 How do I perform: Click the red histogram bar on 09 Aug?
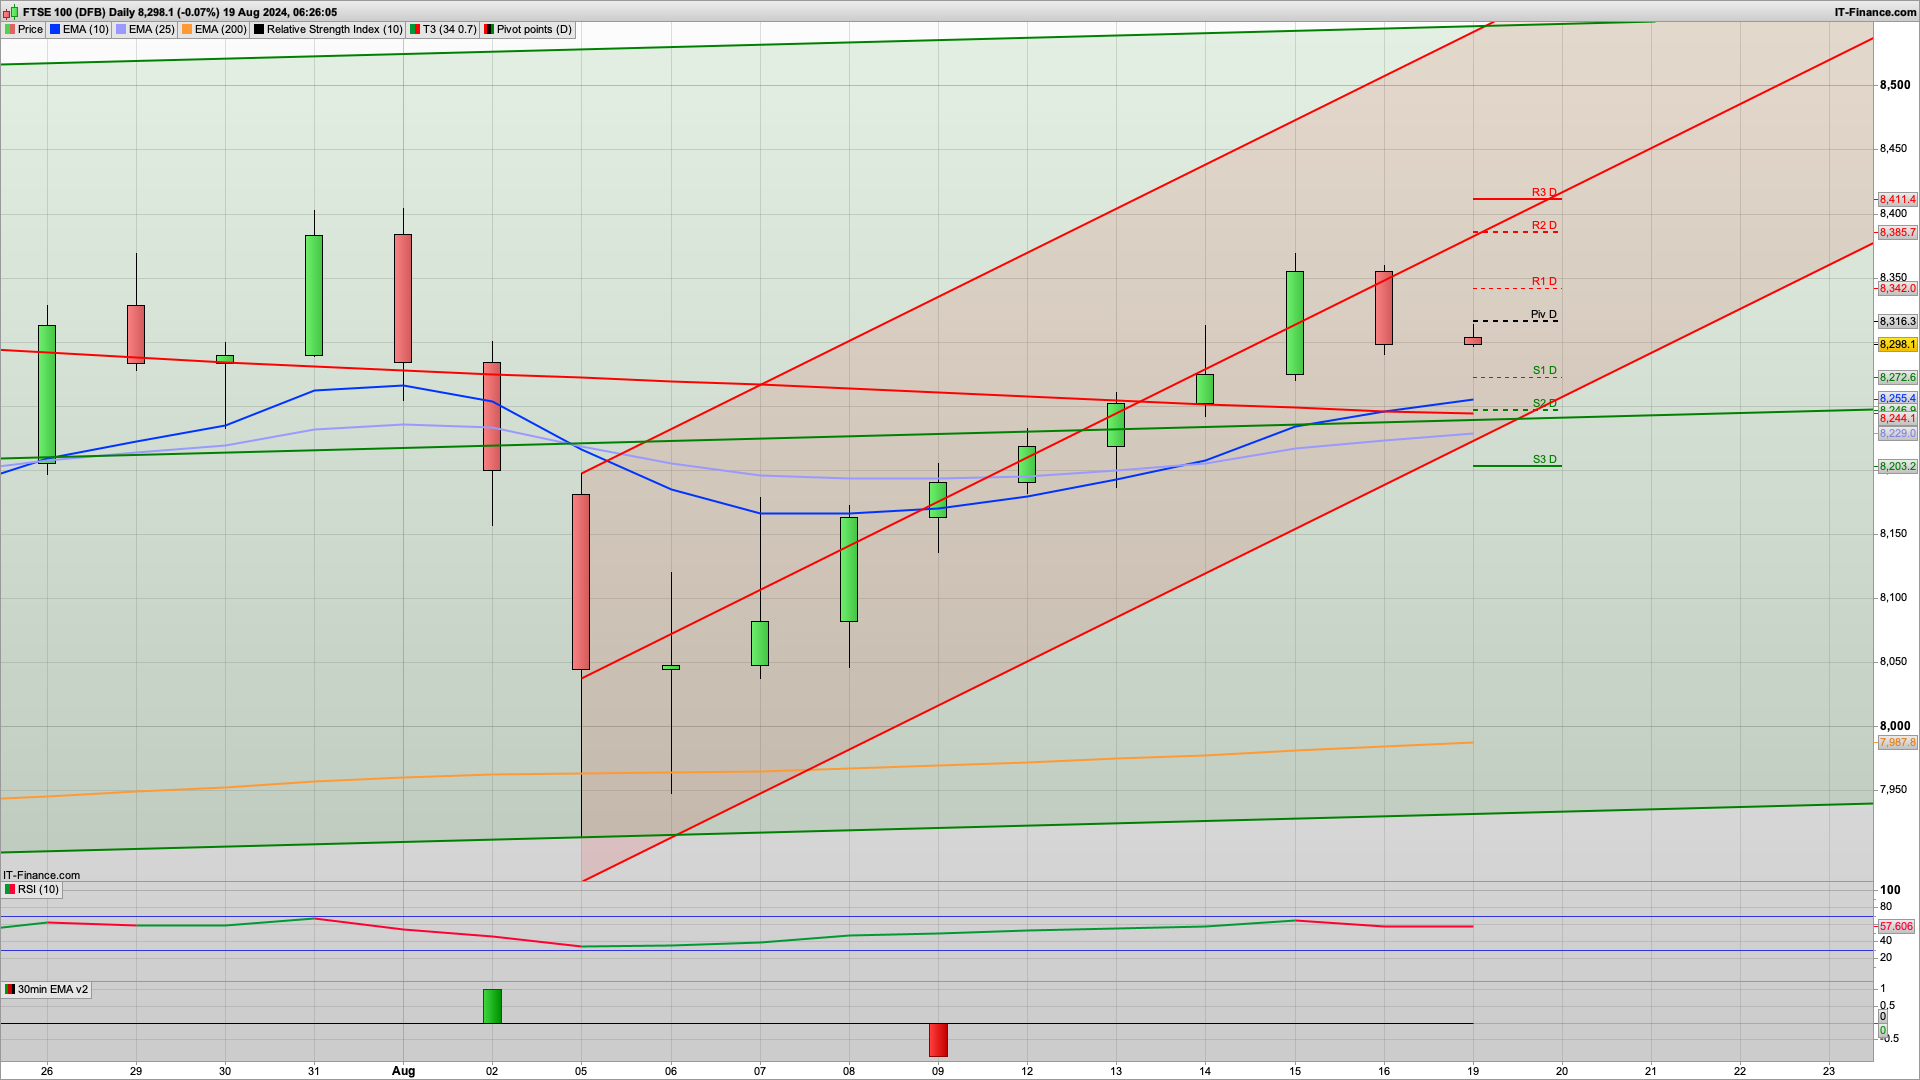[x=938, y=1040]
